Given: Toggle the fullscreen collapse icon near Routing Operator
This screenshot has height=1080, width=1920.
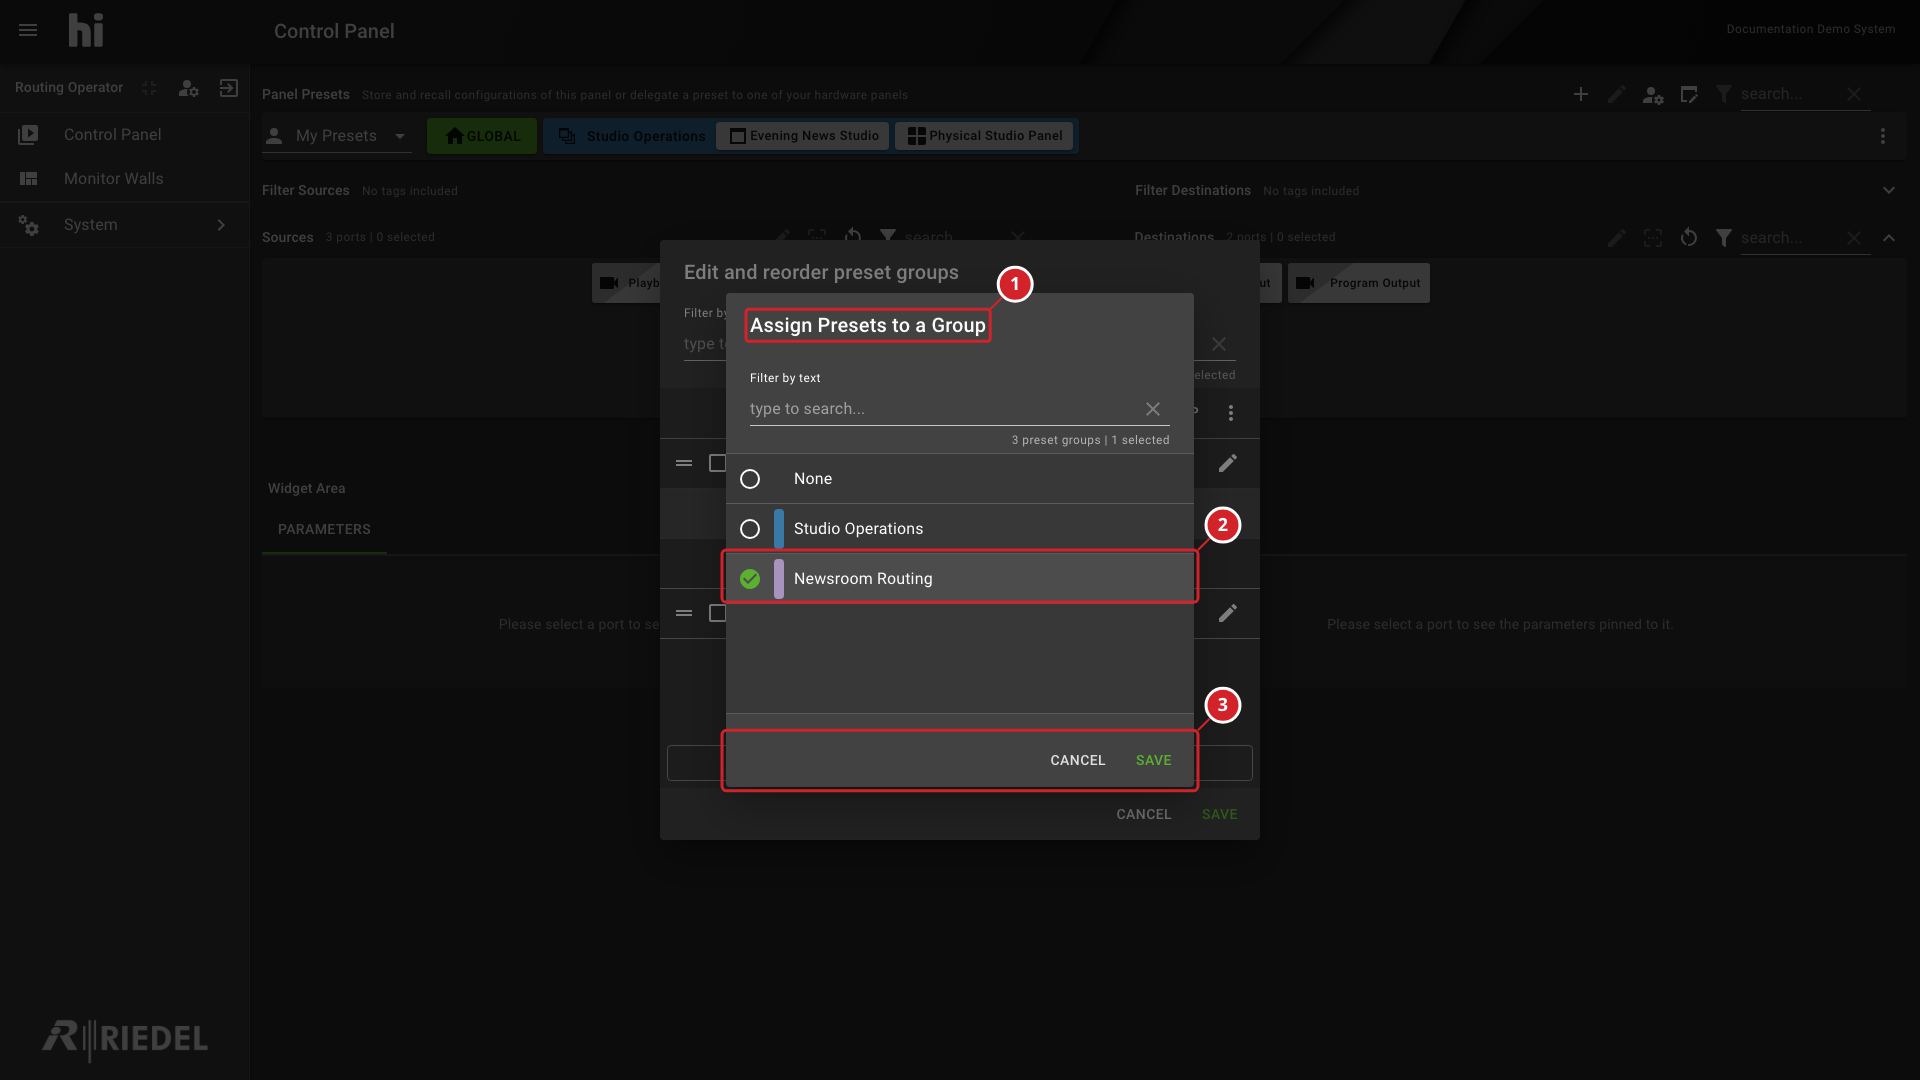Looking at the screenshot, I should (149, 88).
